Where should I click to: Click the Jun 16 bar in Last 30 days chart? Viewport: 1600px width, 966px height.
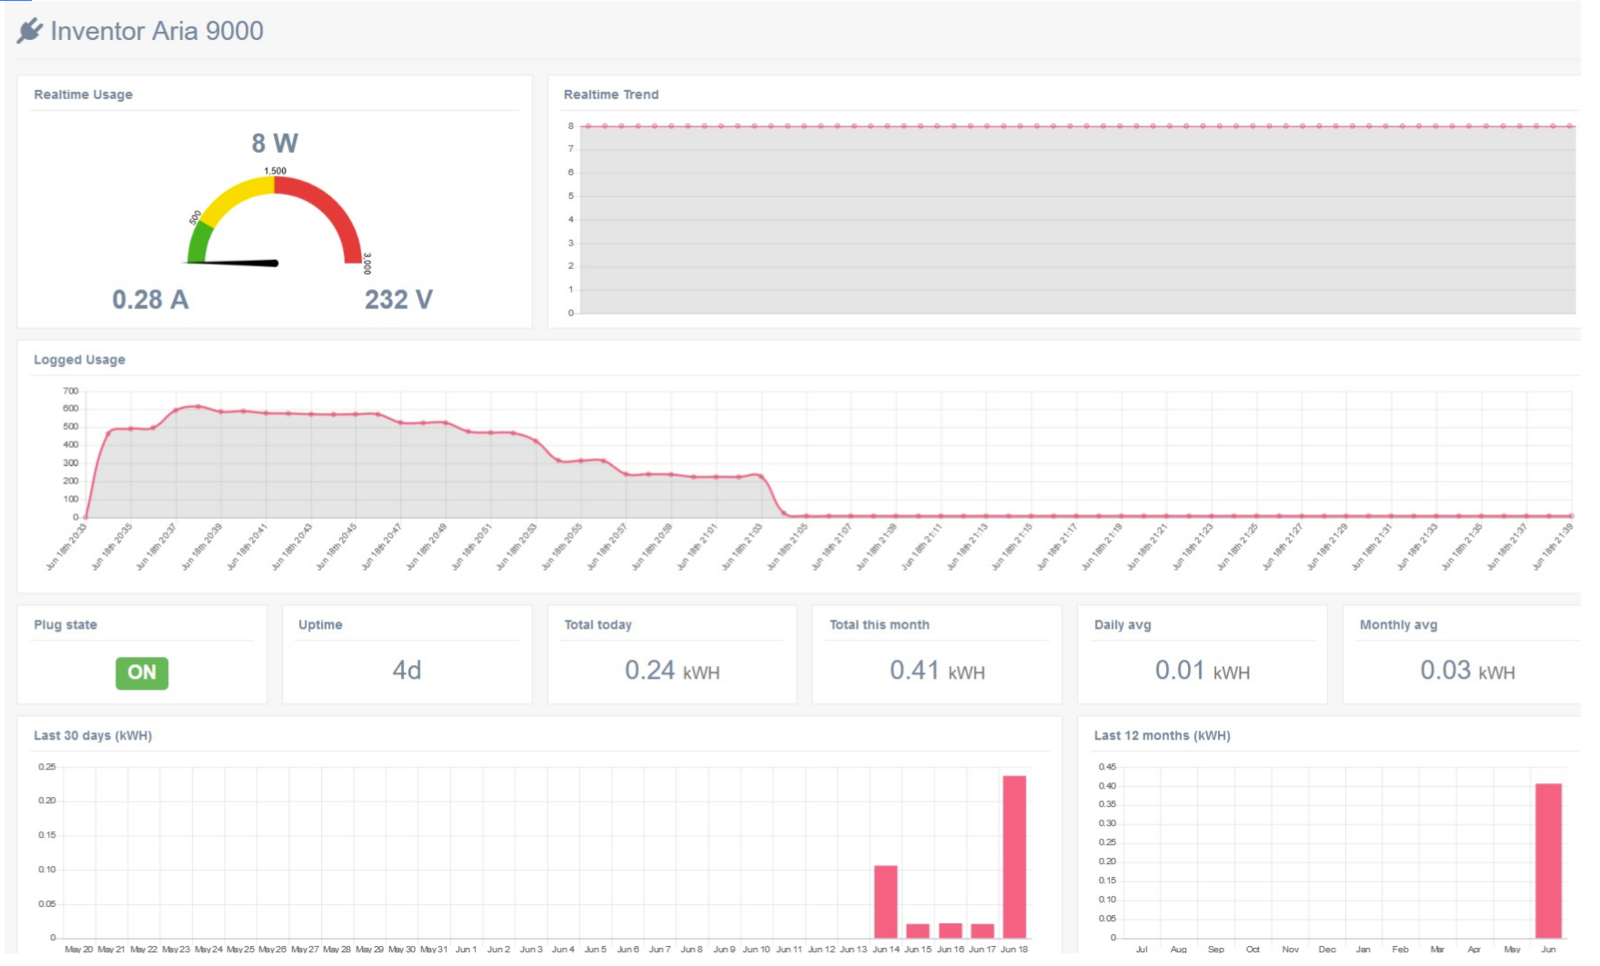(950, 931)
